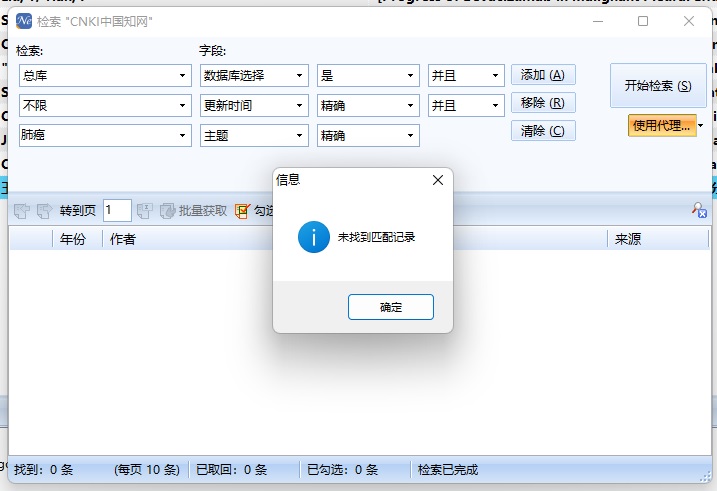Expand the 主题 field dropdown
Image resolution: width=717 pixels, height=491 pixels.
pos(299,135)
